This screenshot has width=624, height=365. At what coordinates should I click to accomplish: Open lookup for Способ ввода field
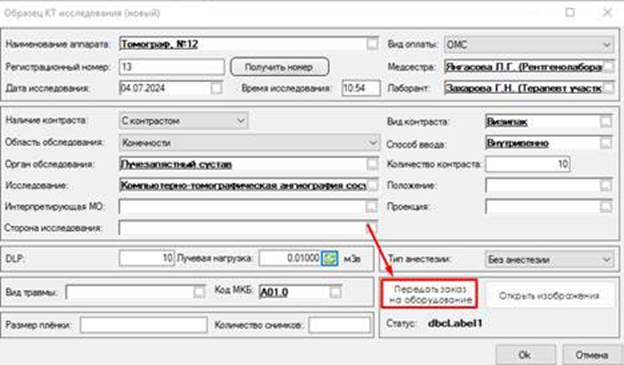(x=606, y=142)
